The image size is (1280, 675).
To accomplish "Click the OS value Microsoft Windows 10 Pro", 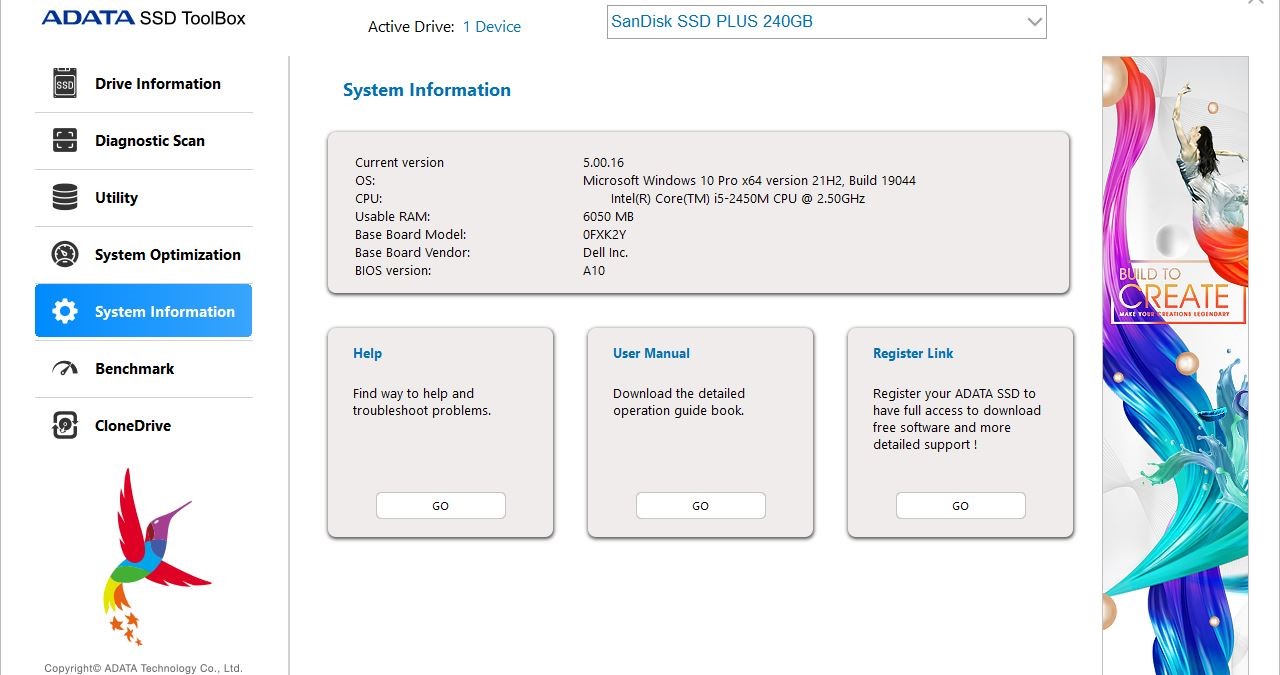I will click(749, 181).
